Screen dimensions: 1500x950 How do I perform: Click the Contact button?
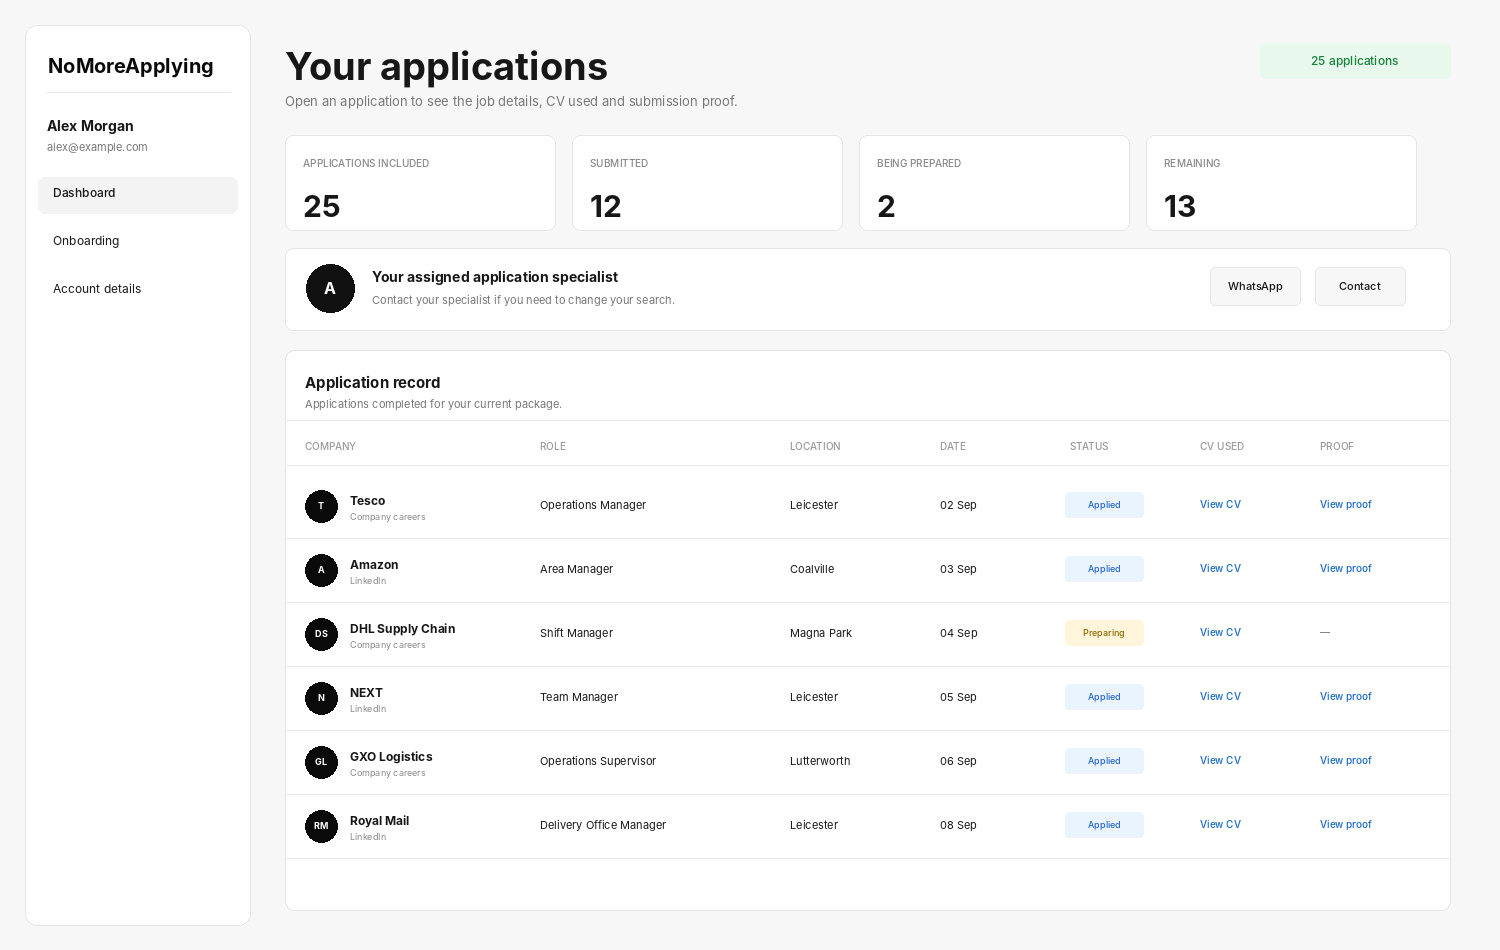coord(1360,286)
